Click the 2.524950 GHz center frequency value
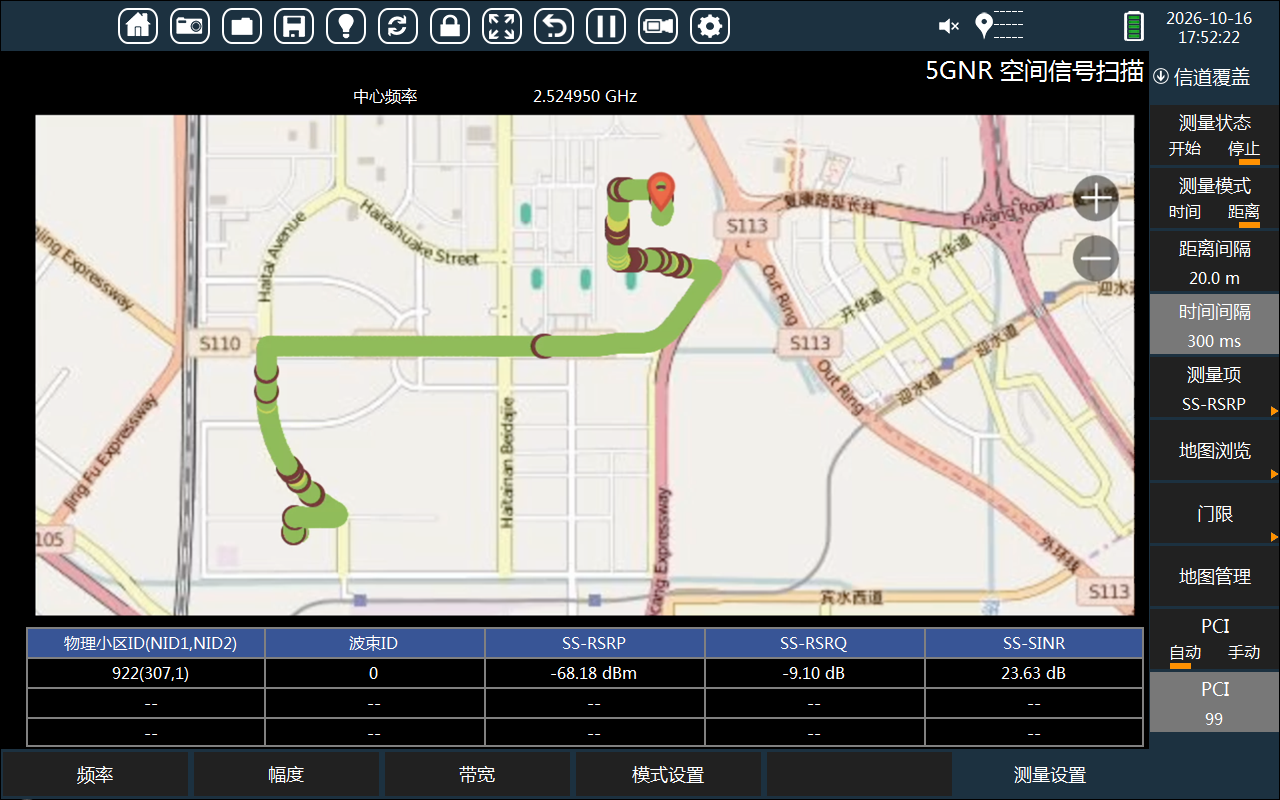The image size is (1280, 800). pyautogui.click(x=585, y=97)
